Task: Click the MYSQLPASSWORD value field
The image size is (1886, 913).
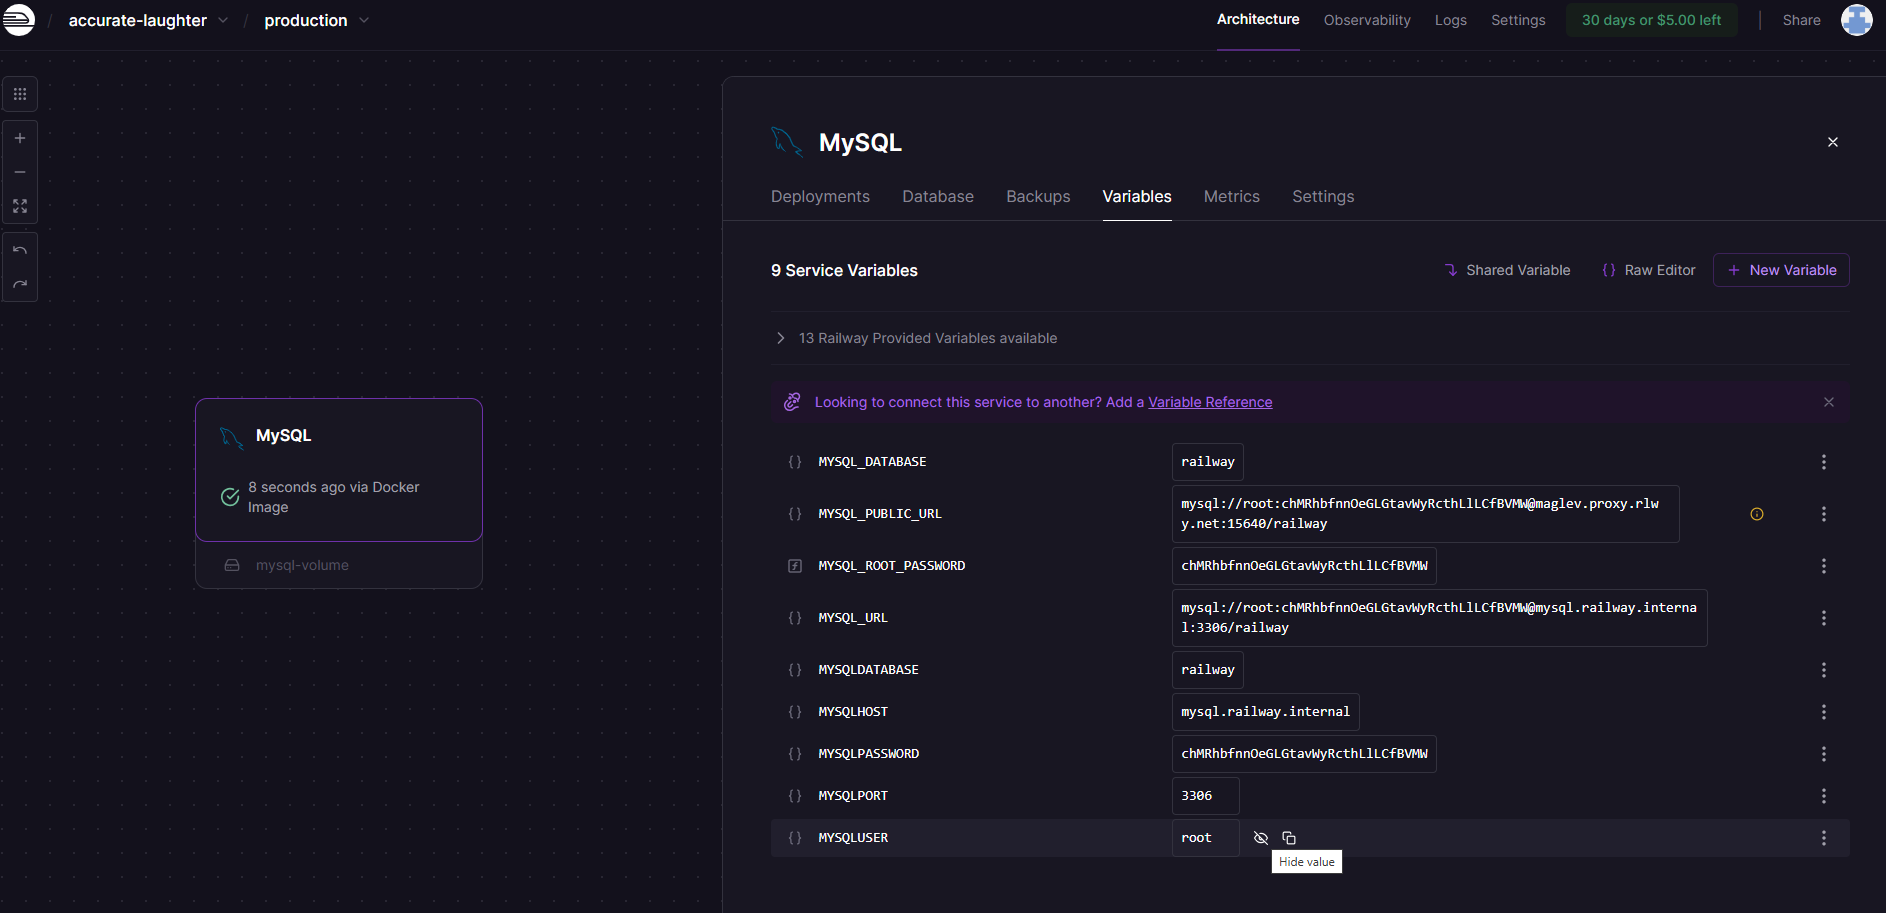Action: (x=1304, y=754)
